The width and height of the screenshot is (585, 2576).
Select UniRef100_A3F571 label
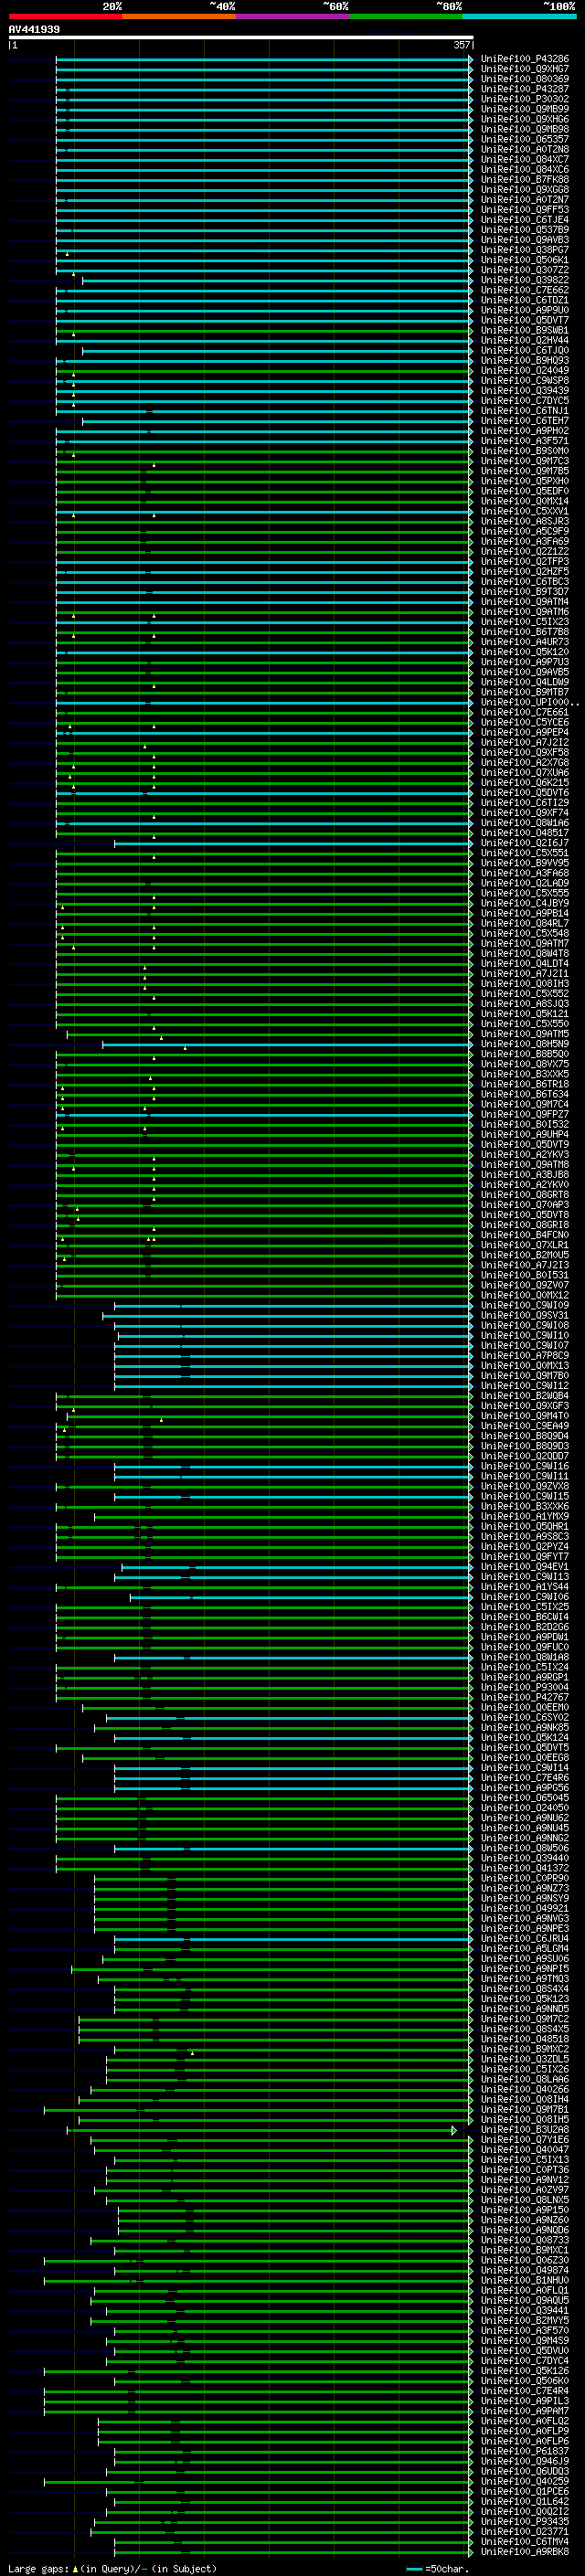pos(525,441)
